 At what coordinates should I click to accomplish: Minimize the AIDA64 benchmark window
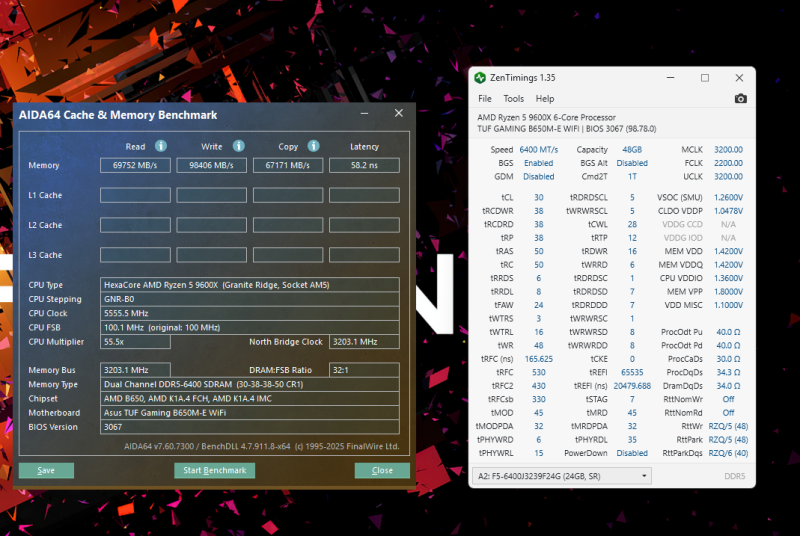pos(364,113)
